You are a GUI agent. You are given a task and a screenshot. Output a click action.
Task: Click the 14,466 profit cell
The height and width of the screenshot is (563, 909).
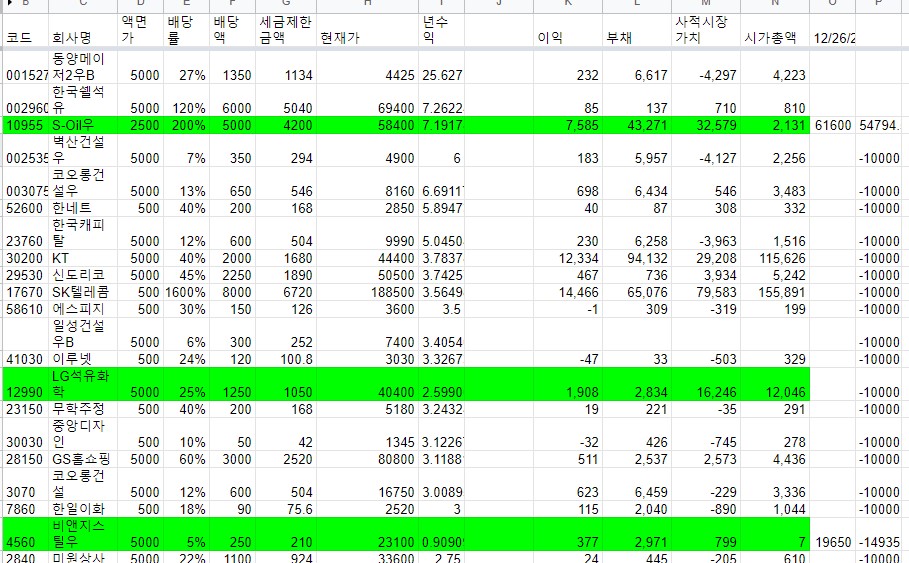click(x=568, y=292)
